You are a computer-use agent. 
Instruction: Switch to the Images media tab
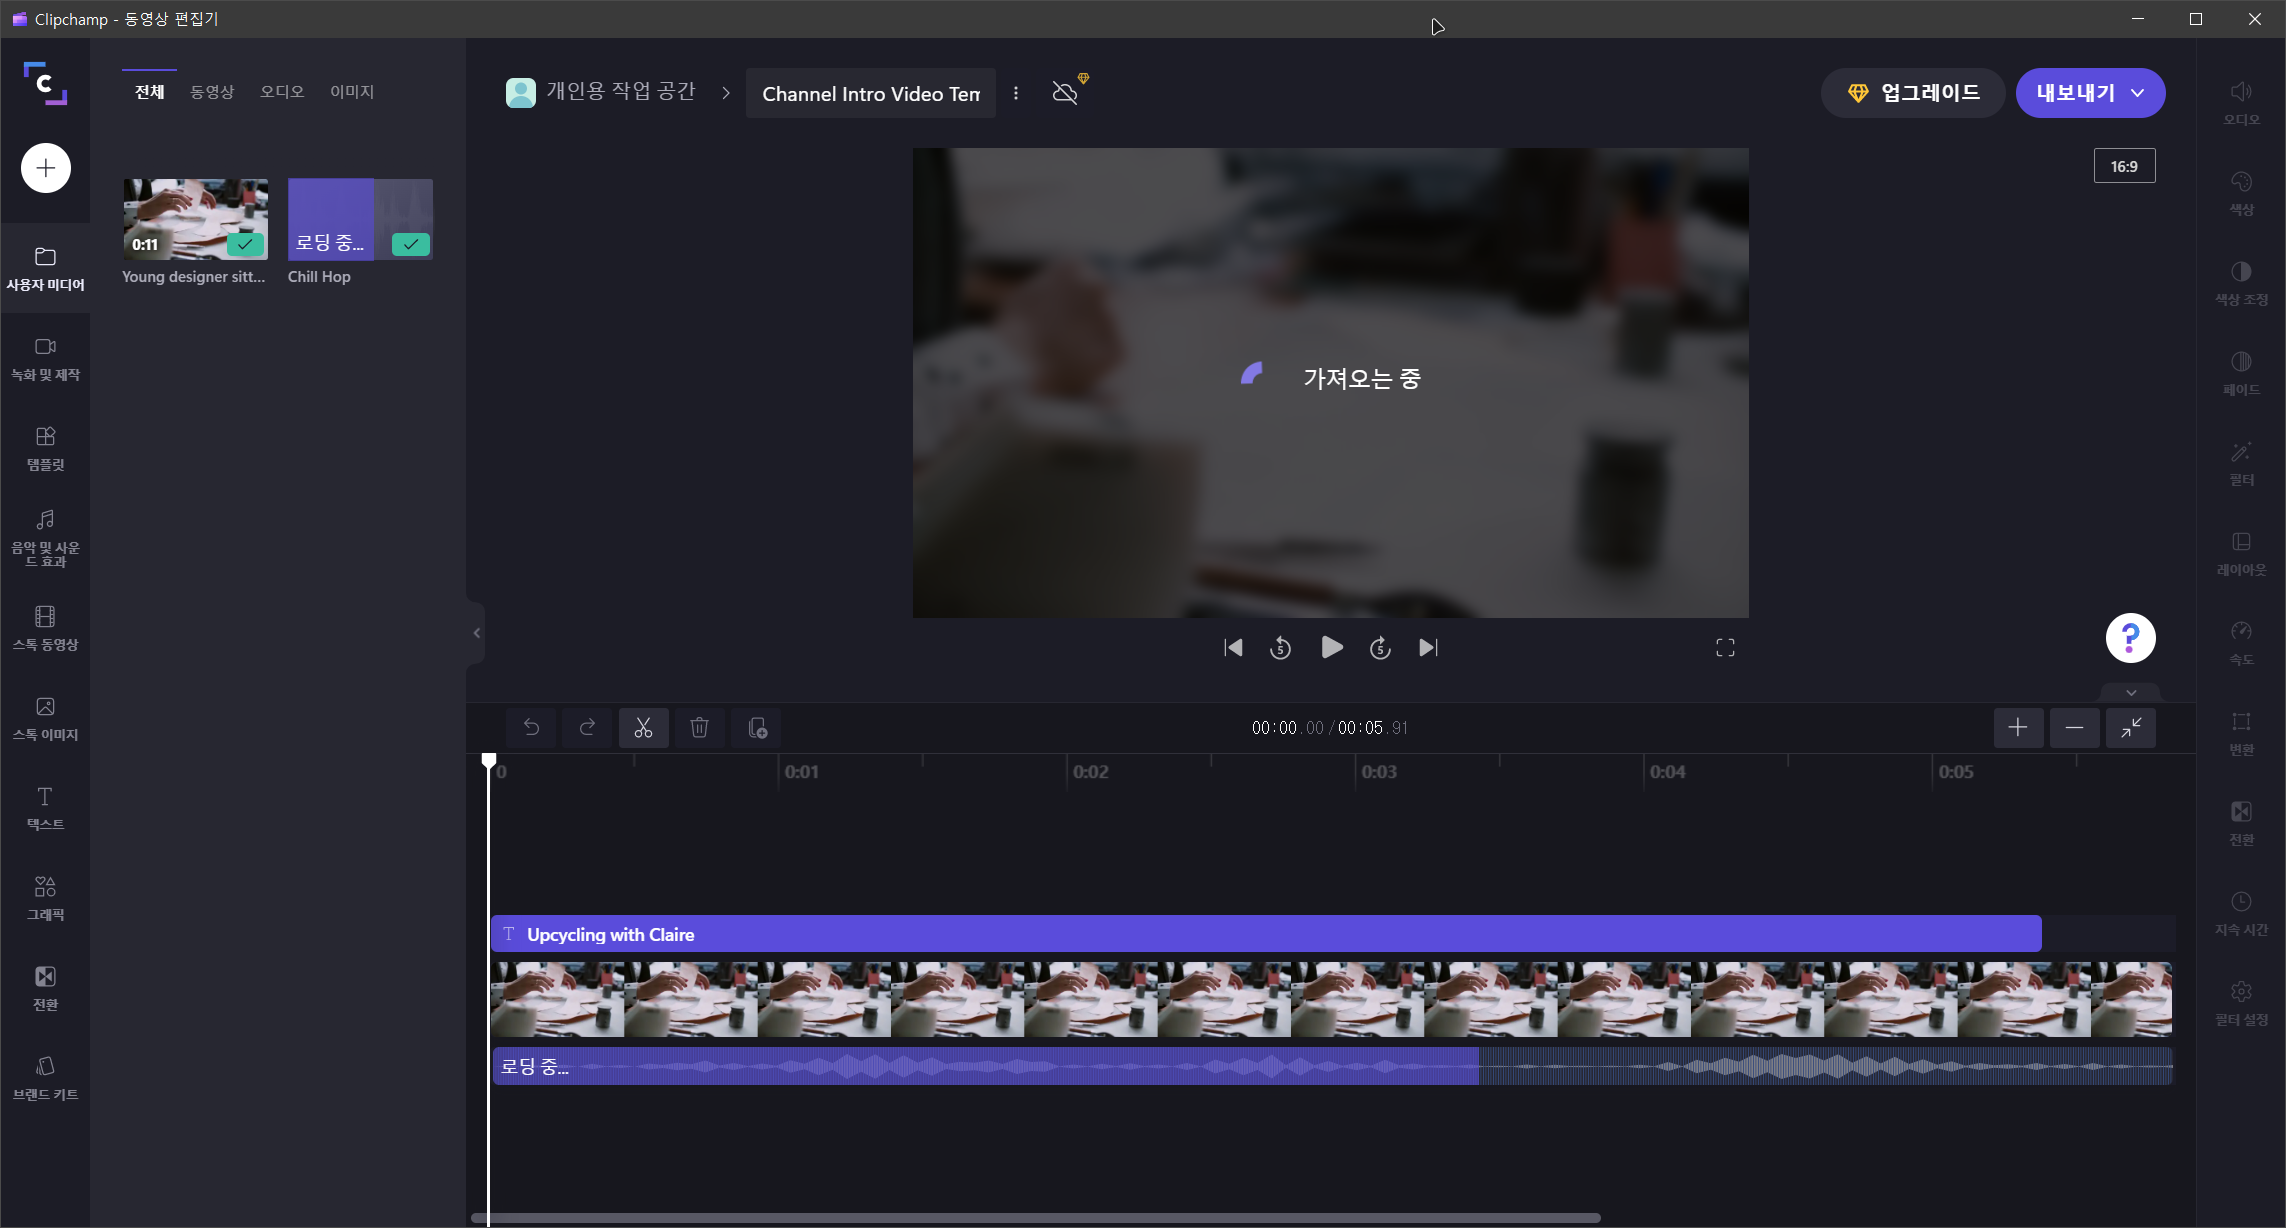tap(352, 92)
